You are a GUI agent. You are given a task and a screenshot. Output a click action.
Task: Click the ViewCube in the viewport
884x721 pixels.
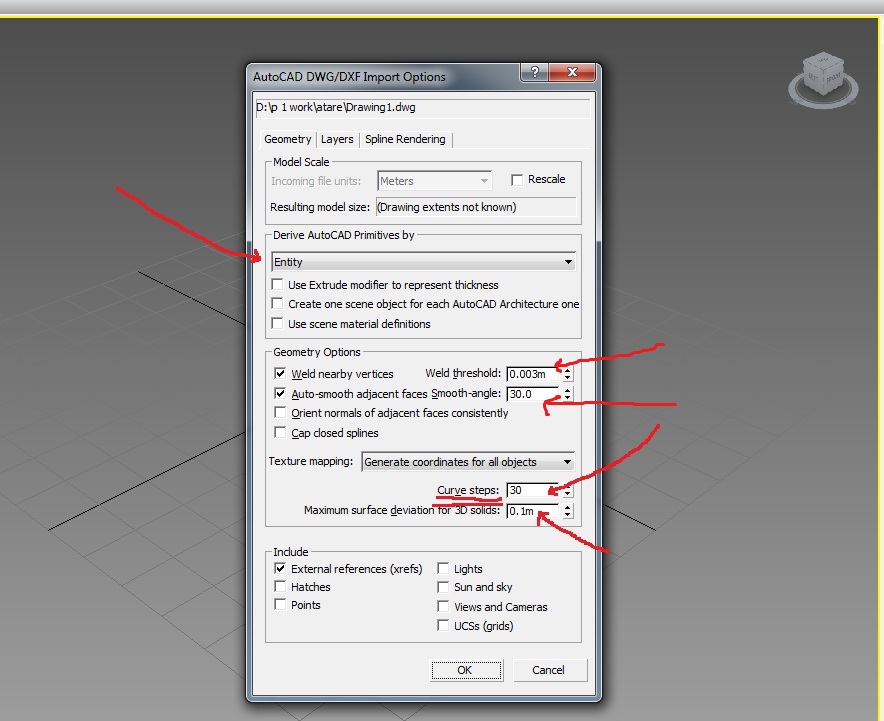tap(823, 79)
